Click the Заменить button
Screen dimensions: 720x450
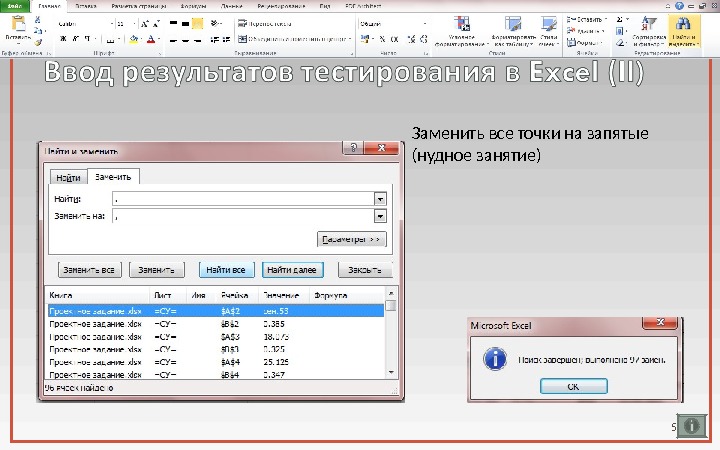(x=156, y=270)
